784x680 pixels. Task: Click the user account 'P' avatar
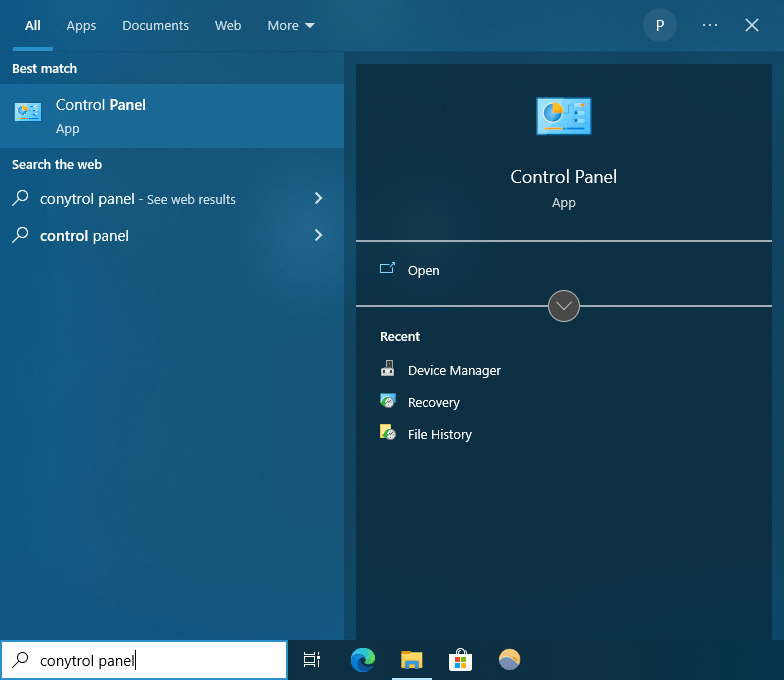point(659,26)
